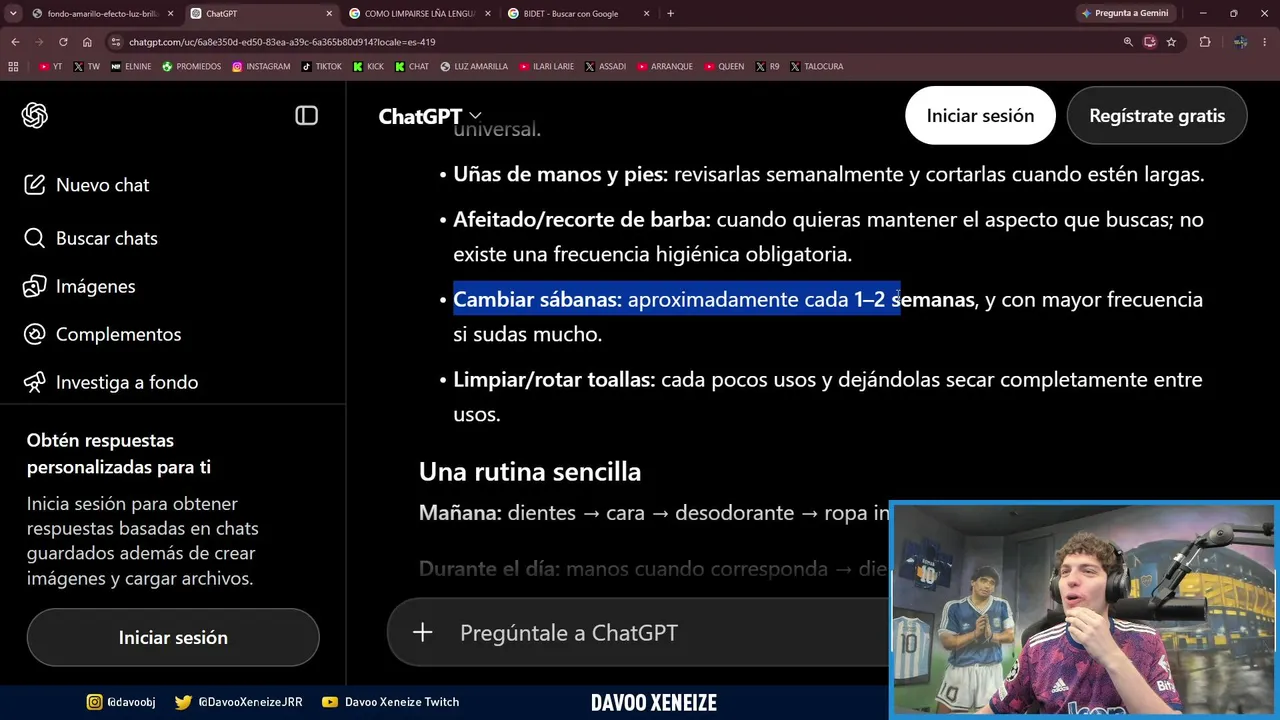Click Iniciar sesión in the top header
1280x720 pixels.
(x=980, y=115)
